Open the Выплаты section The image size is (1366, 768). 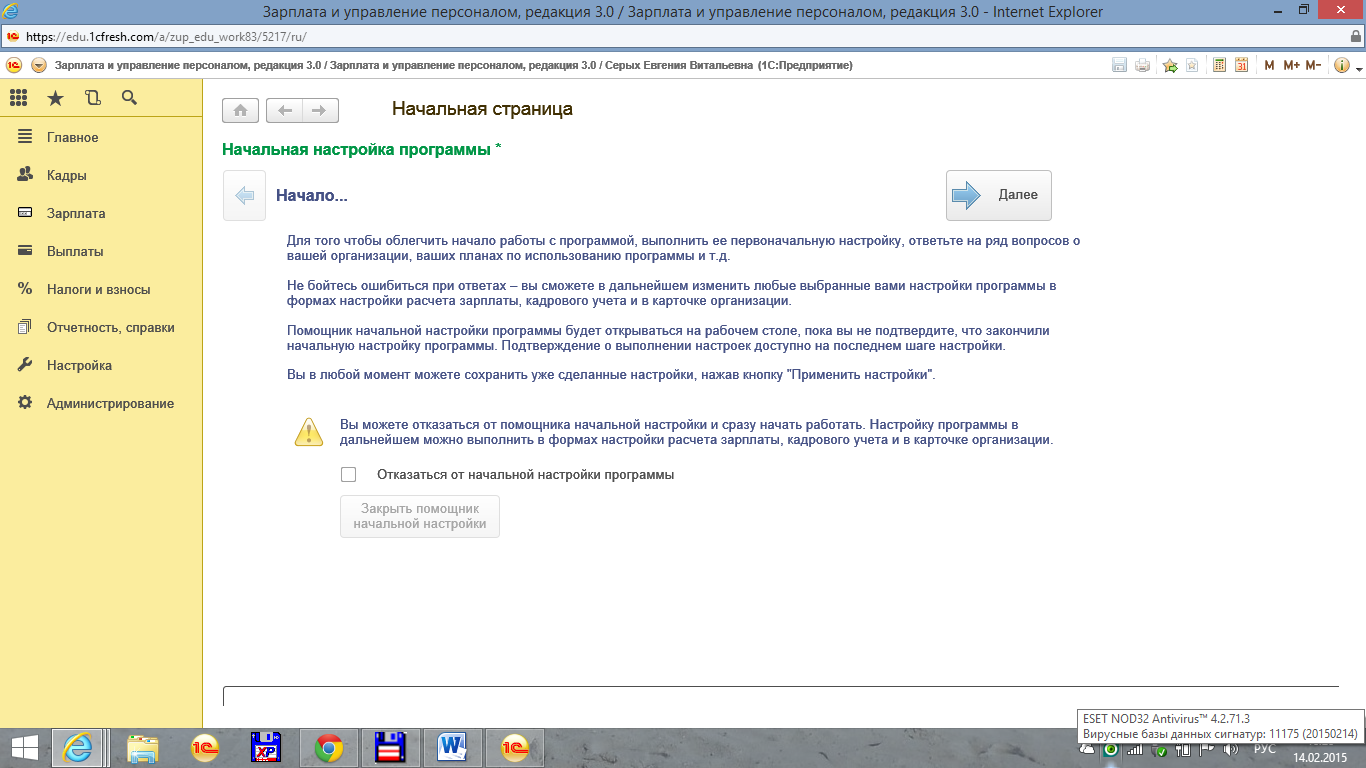(x=75, y=251)
